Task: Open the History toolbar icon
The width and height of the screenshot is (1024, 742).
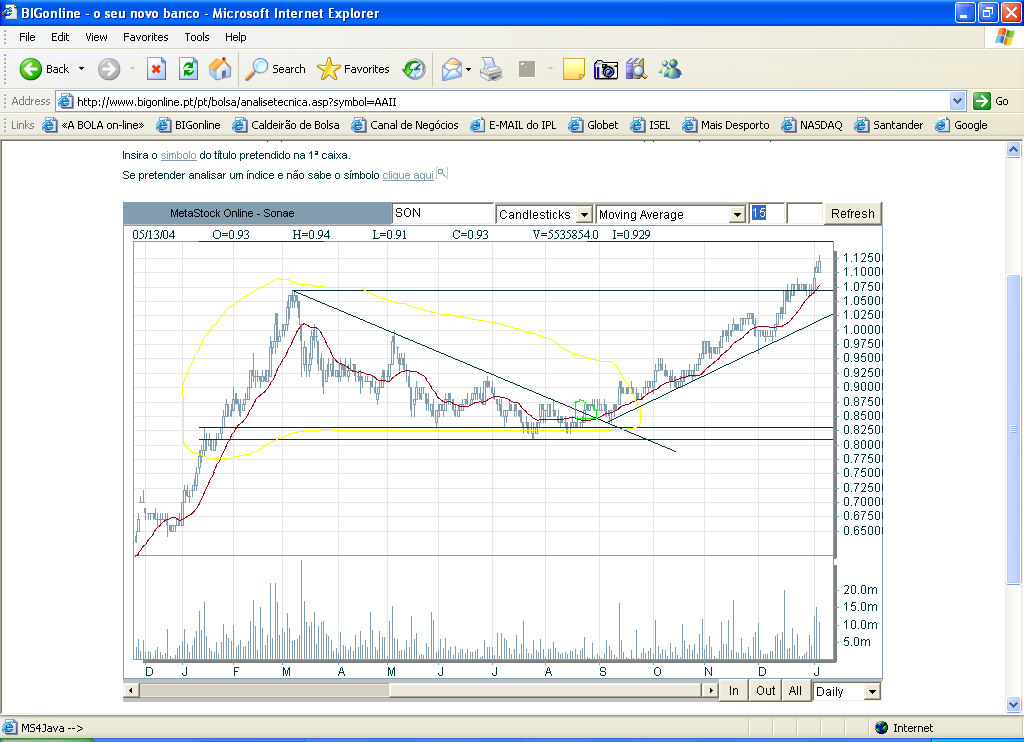Action: coord(414,69)
